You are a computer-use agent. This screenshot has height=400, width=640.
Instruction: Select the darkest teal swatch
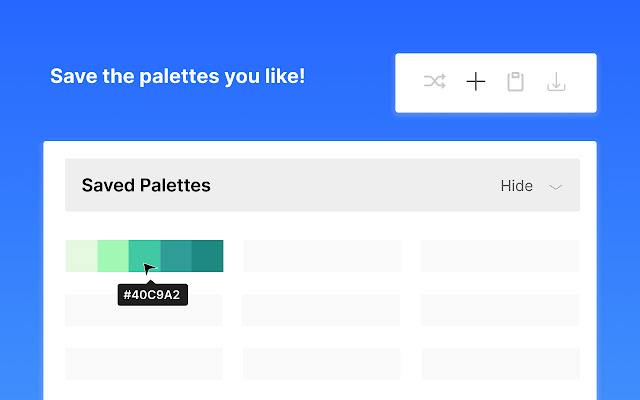[x=207, y=256]
